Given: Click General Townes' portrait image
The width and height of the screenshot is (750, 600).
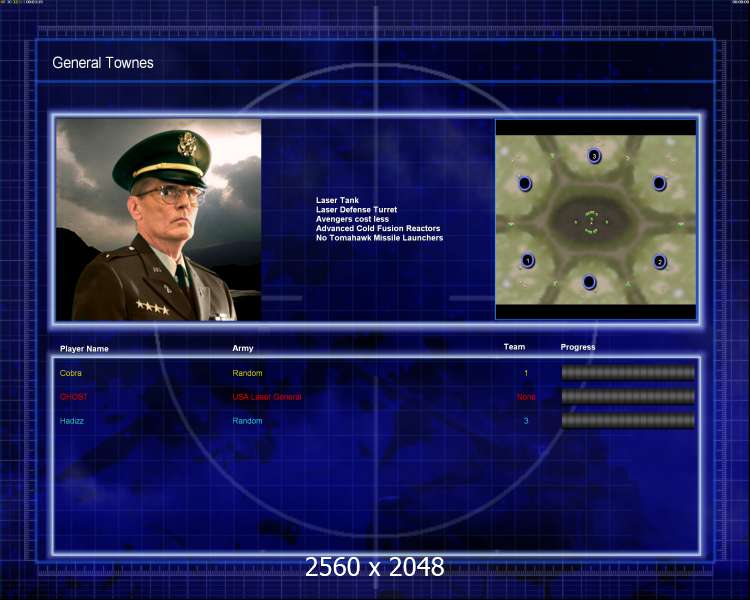Looking at the screenshot, I should [158, 220].
